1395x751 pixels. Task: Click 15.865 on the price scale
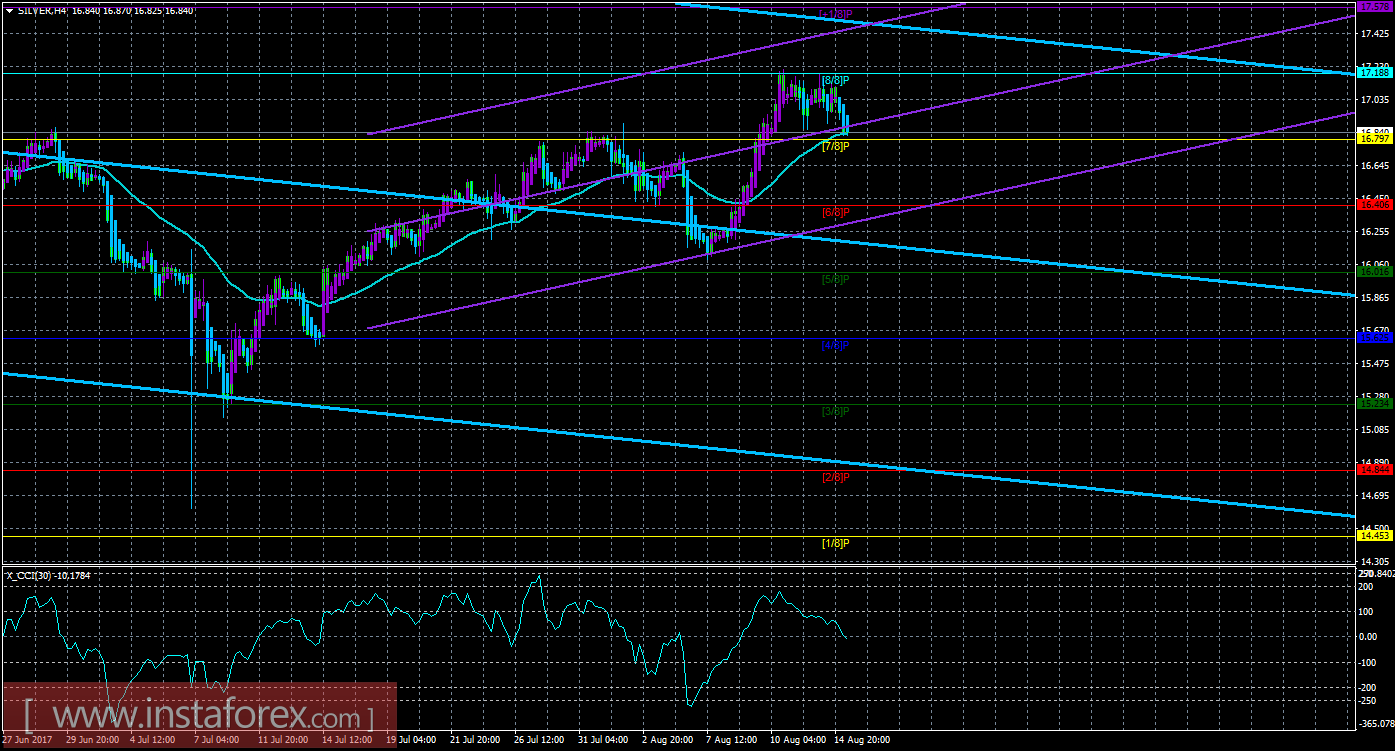coord(1374,298)
